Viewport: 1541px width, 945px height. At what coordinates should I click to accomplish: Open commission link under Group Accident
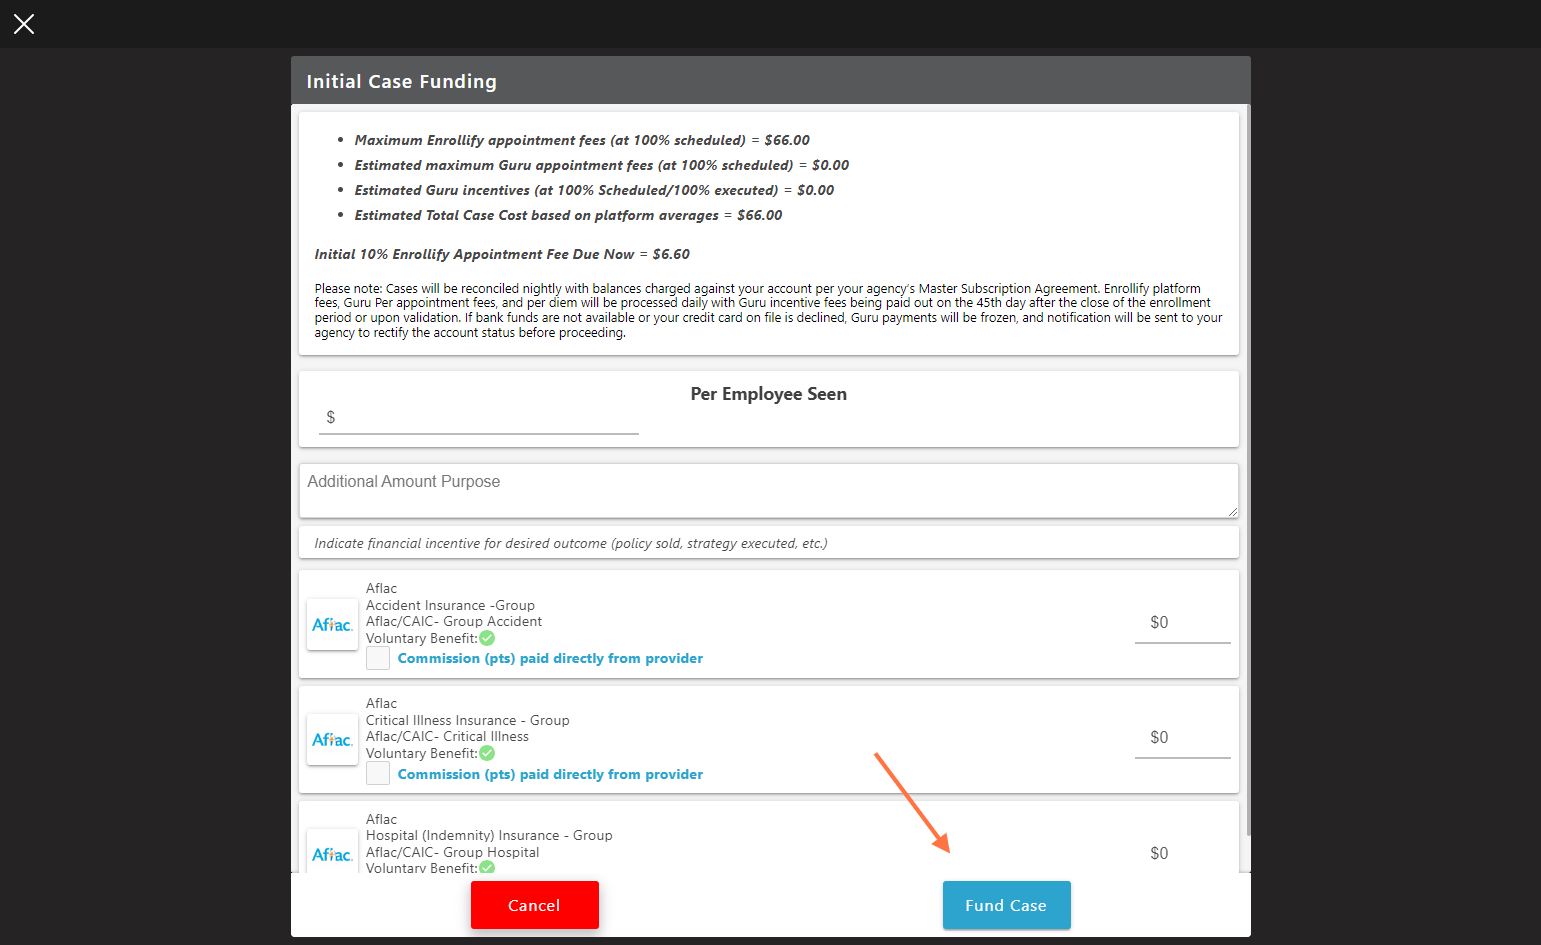pos(550,658)
